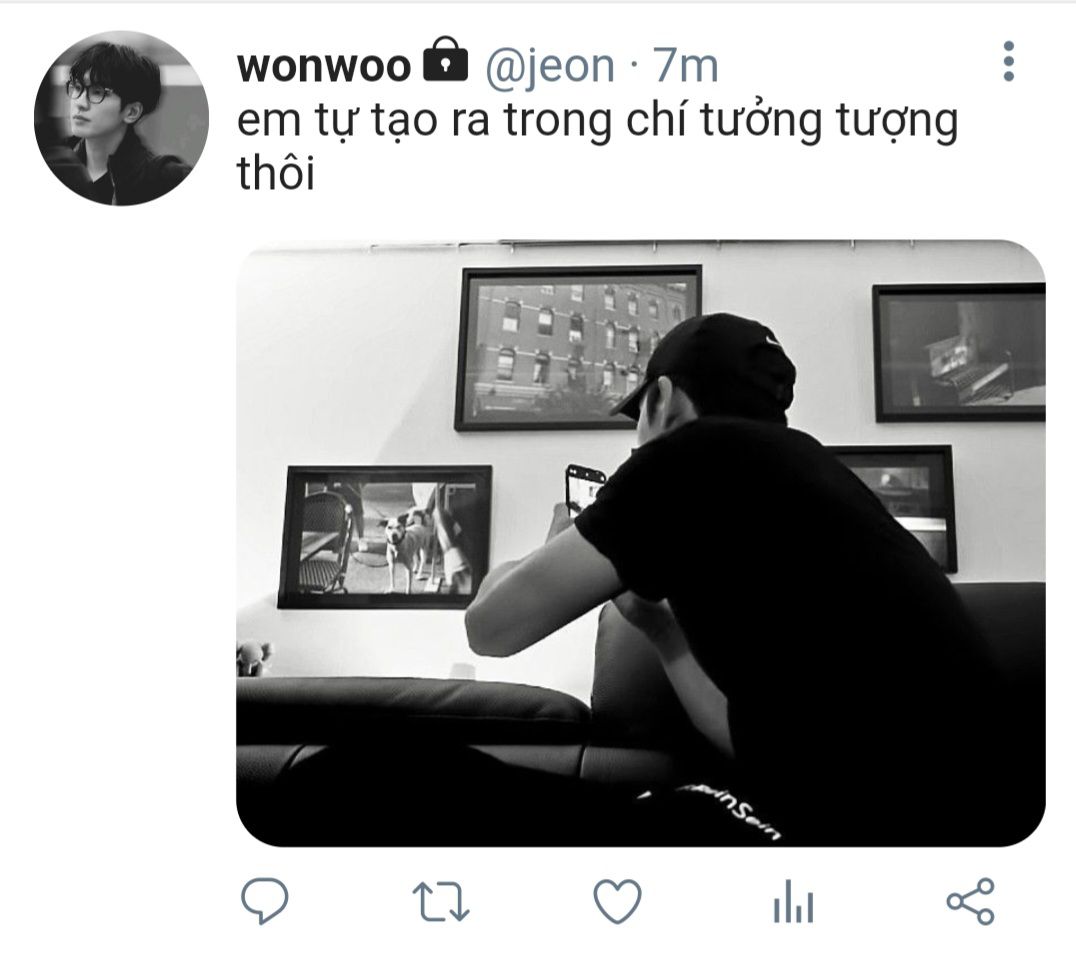Click the small stuffed toy on the sofa
The image size is (1076, 953).
[x=254, y=659]
